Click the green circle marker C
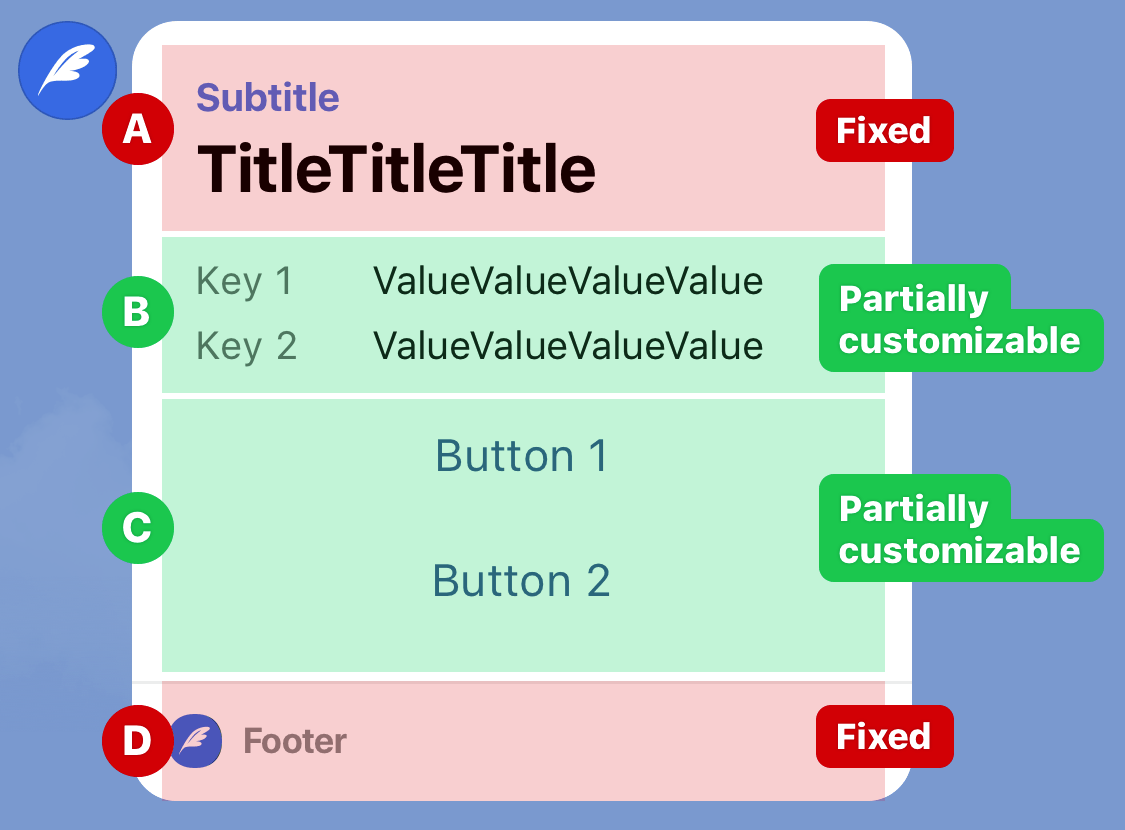 click(x=138, y=528)
